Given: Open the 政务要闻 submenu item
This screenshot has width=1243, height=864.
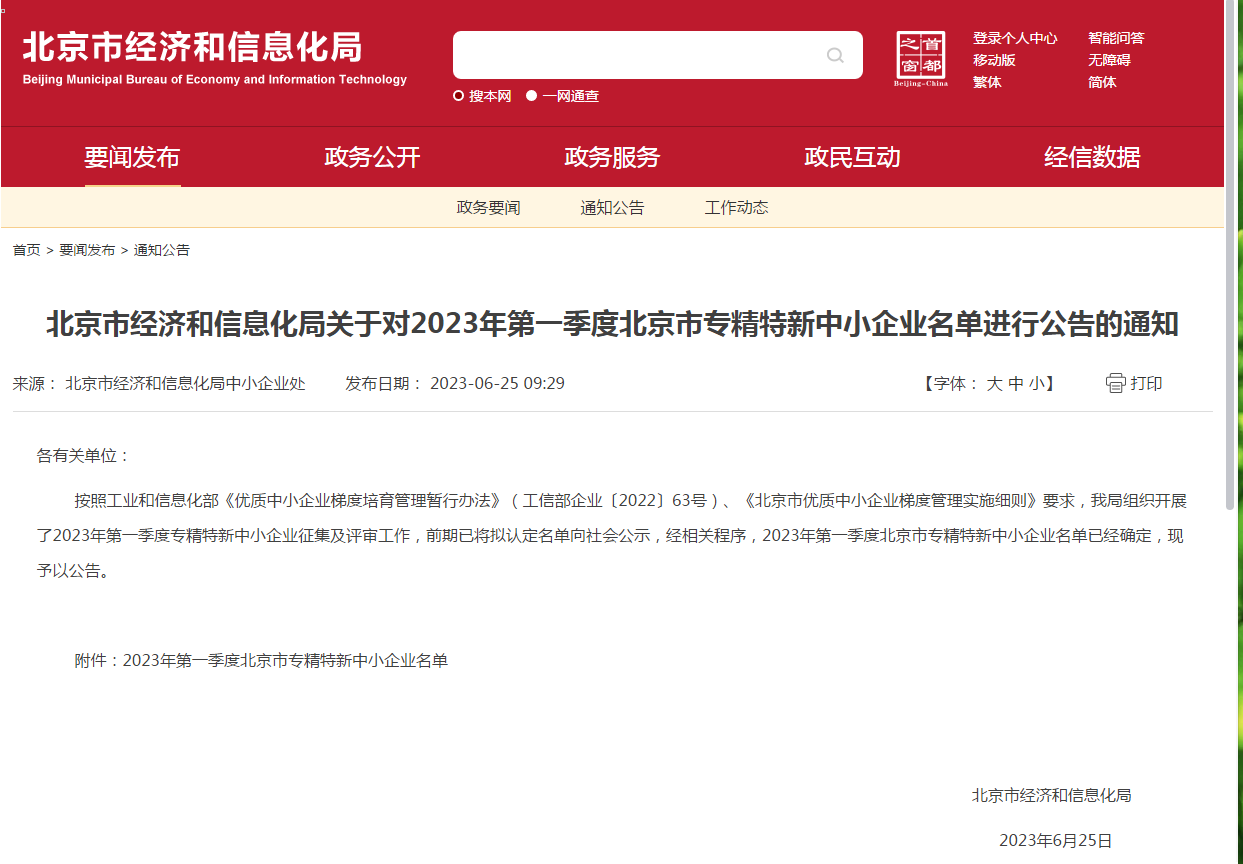Looking at the screenshot, I should click(x=489, y=208).
